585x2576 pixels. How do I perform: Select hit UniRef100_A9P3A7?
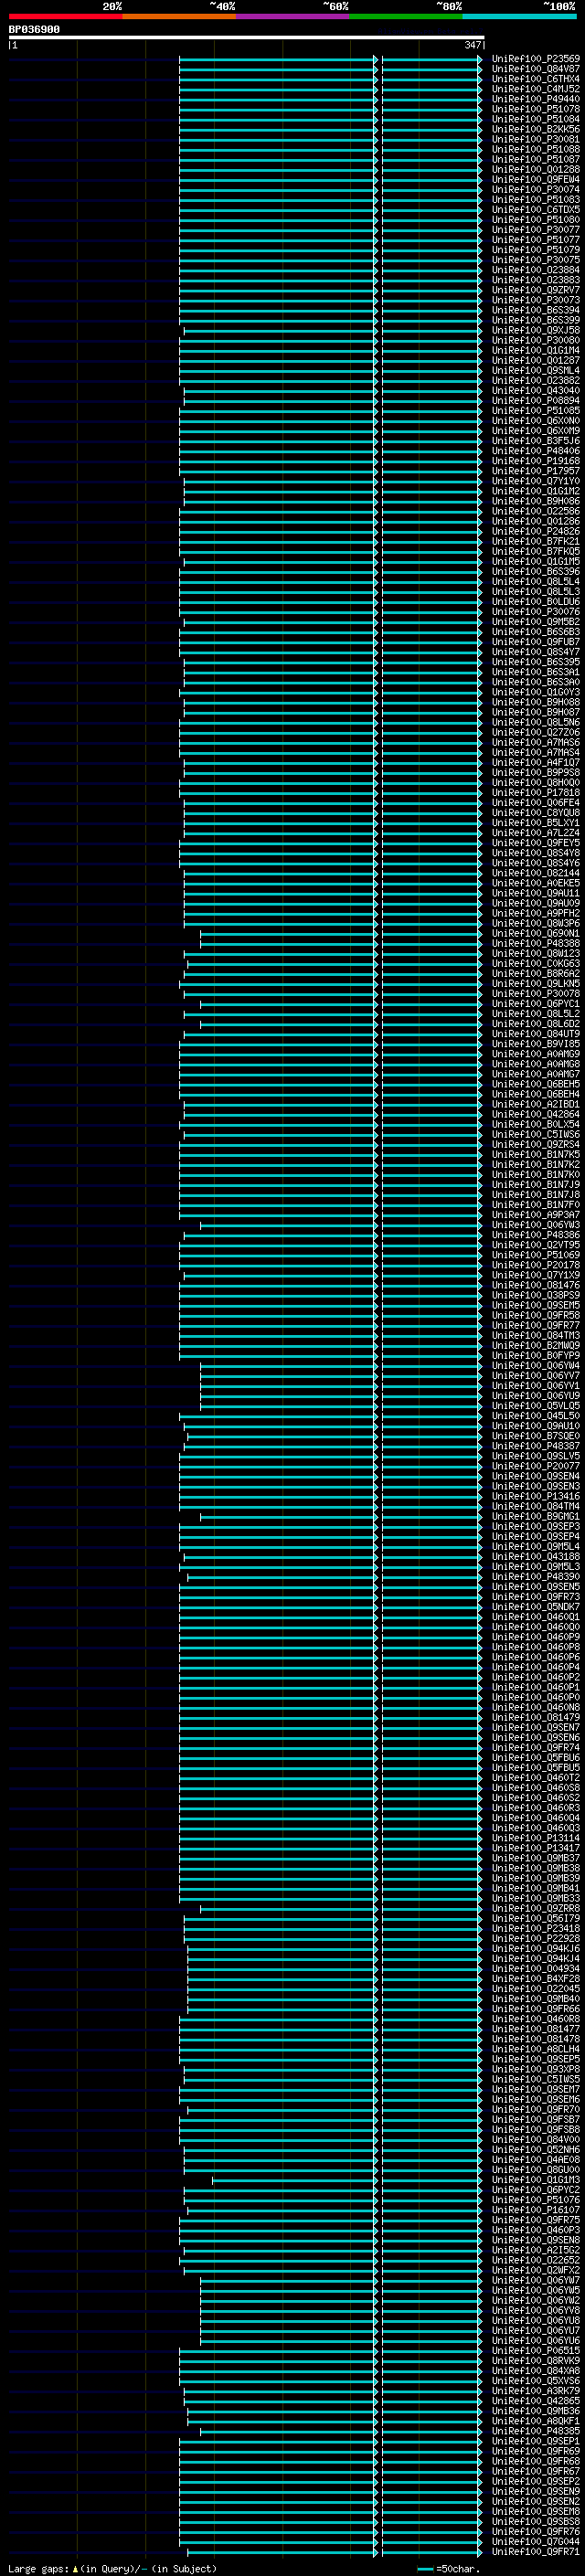coord(536,1215)
